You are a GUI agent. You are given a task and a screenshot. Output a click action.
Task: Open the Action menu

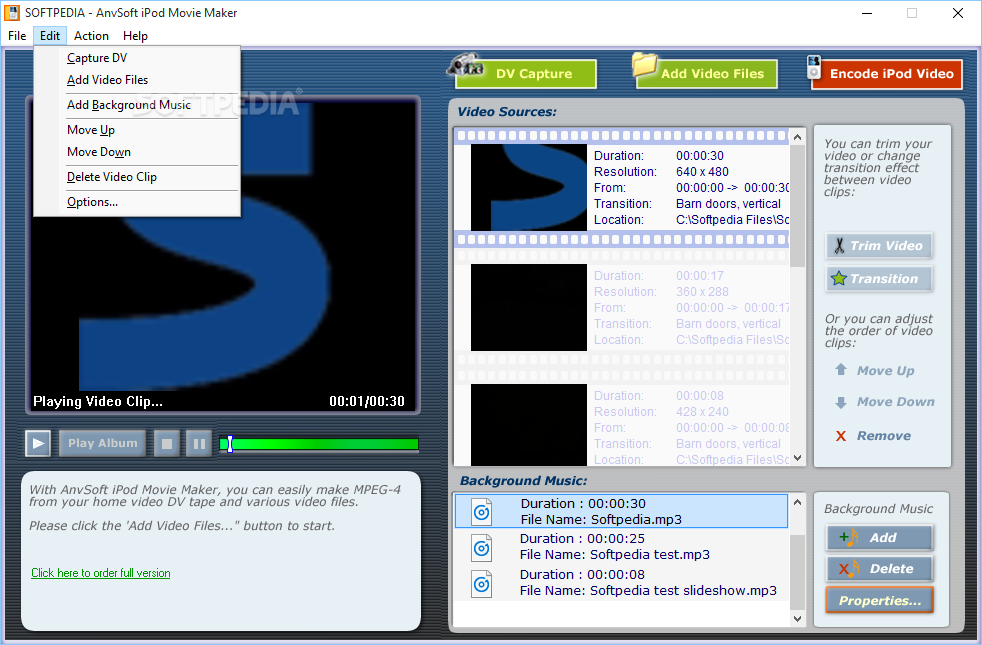click(91, 36)
